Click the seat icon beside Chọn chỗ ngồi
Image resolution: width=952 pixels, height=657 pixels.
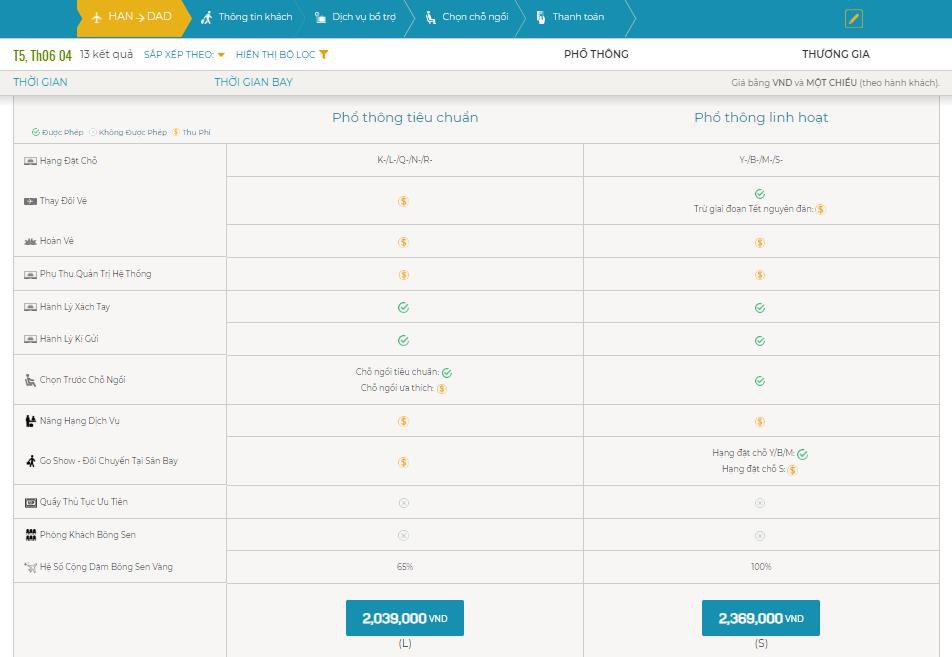(430, 17)
